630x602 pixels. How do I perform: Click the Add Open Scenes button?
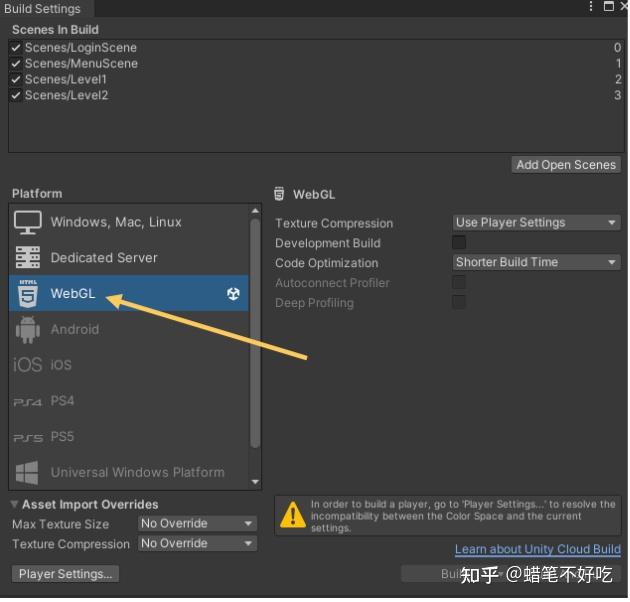coord(567,166)
